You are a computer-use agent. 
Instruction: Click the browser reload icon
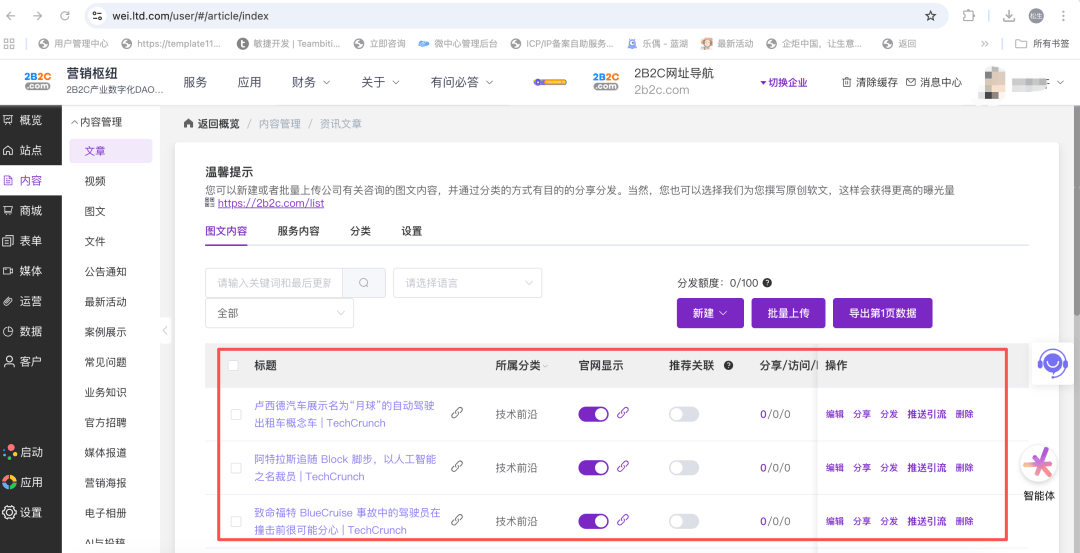tap(65, 16)
